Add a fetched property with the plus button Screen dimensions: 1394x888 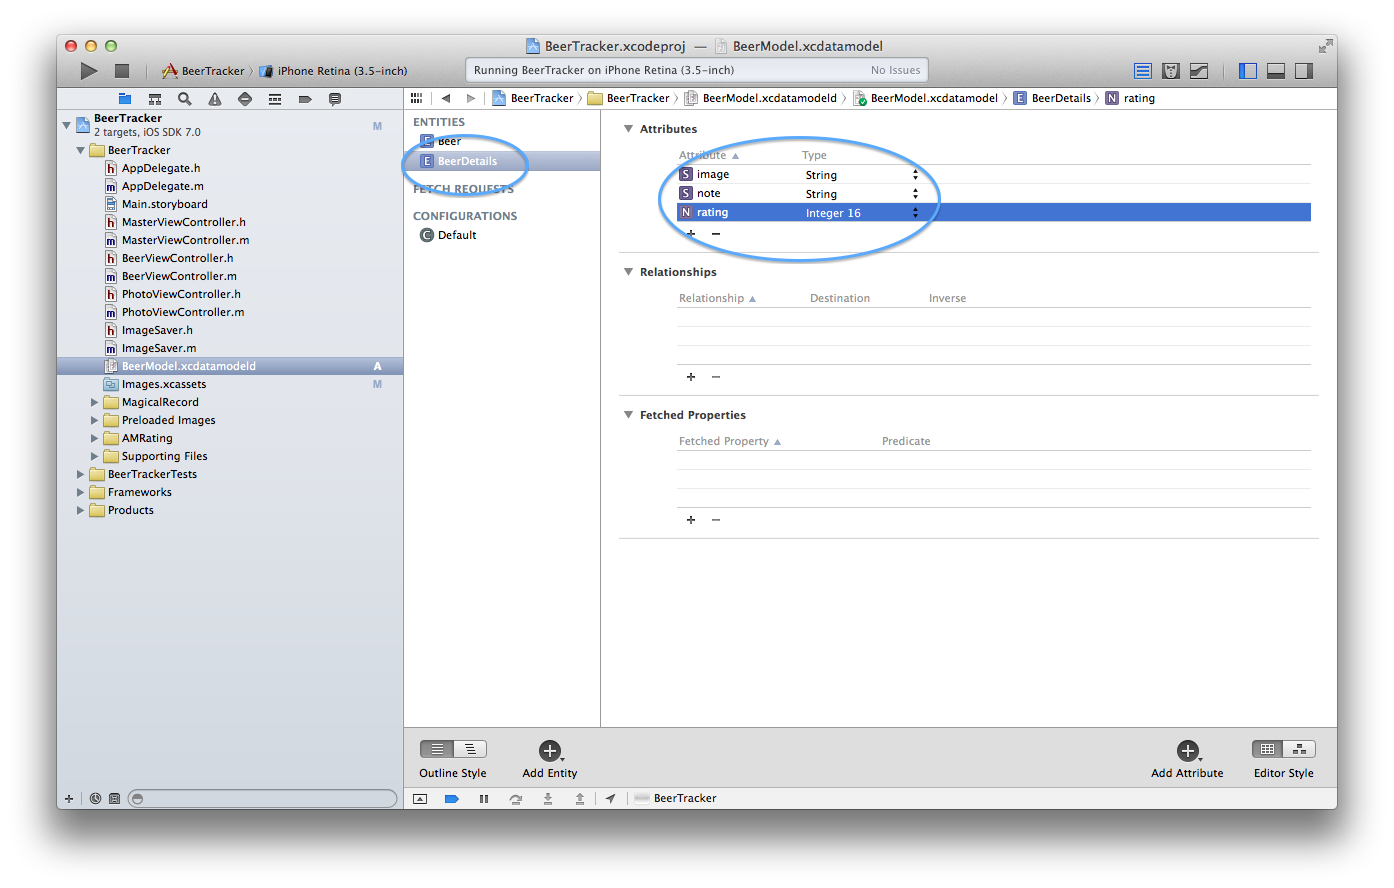(691, 520)
